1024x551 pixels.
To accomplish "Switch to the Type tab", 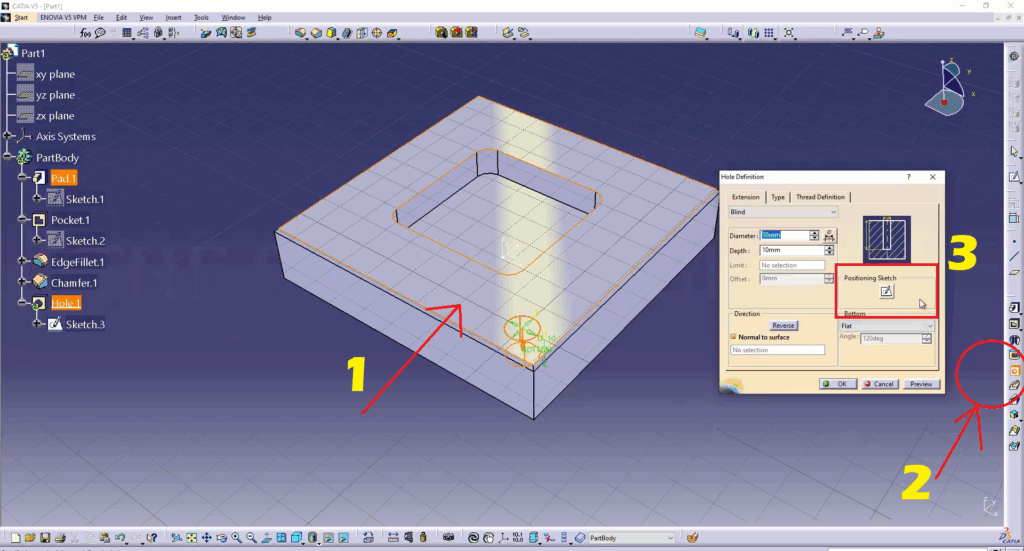I will click(777, 197).
